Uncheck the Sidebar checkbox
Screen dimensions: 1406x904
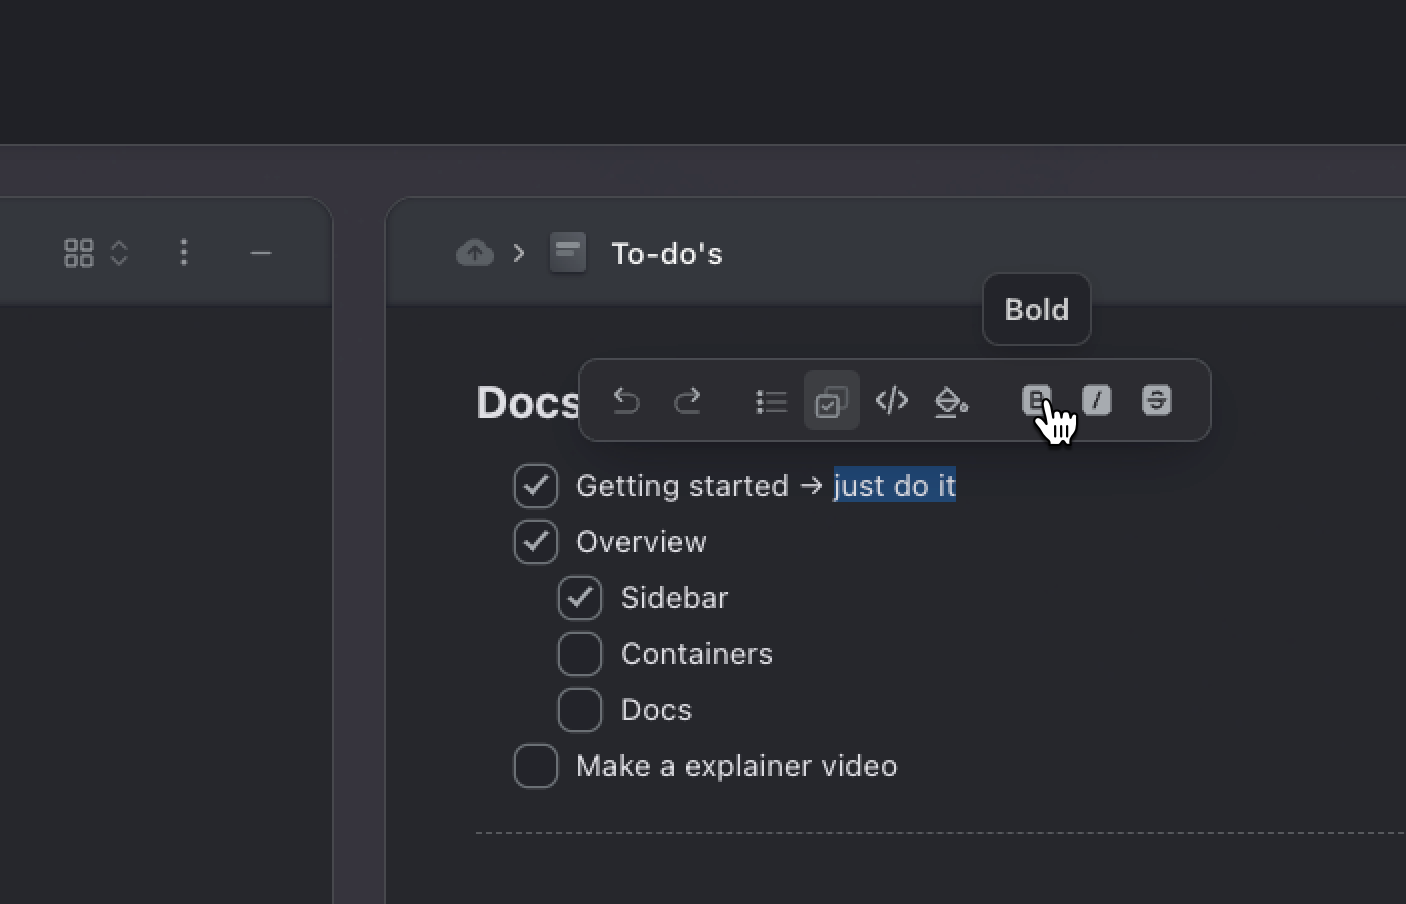click(580, 598)
